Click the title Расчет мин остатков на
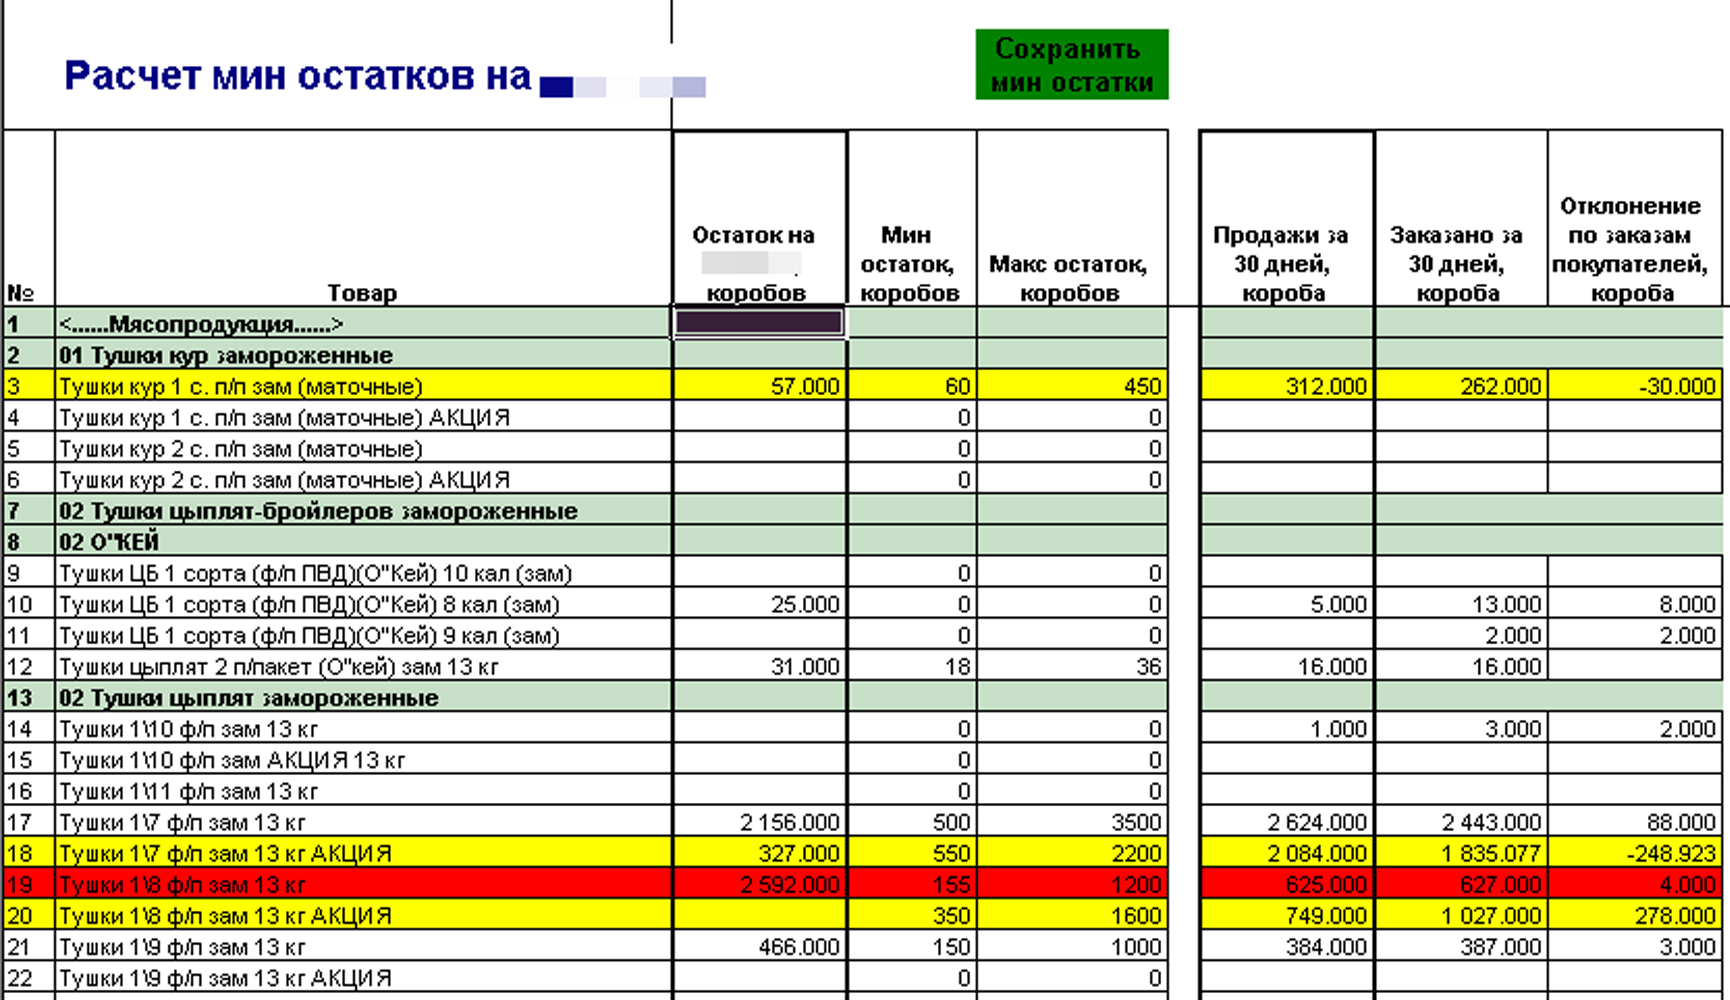This screenshot has height=1000, width=1730. (x=298, y=77)
